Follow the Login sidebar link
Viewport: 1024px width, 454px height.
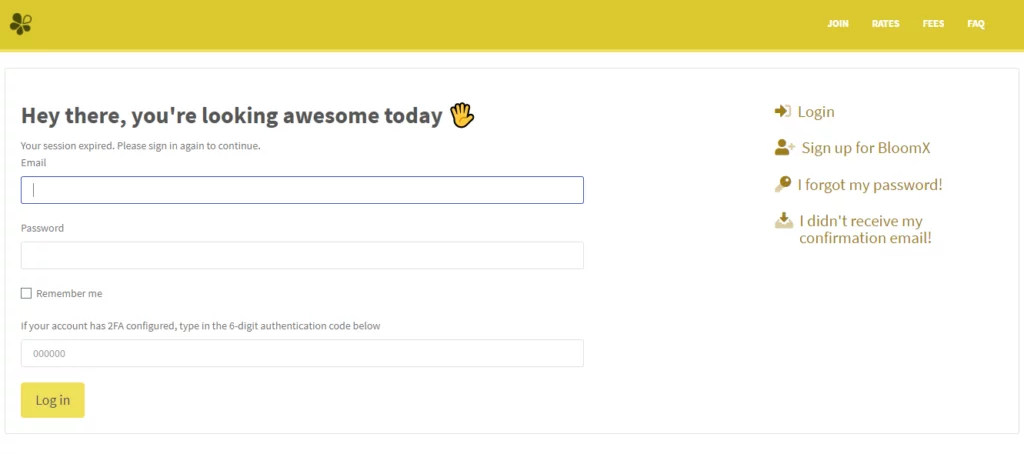816,112
